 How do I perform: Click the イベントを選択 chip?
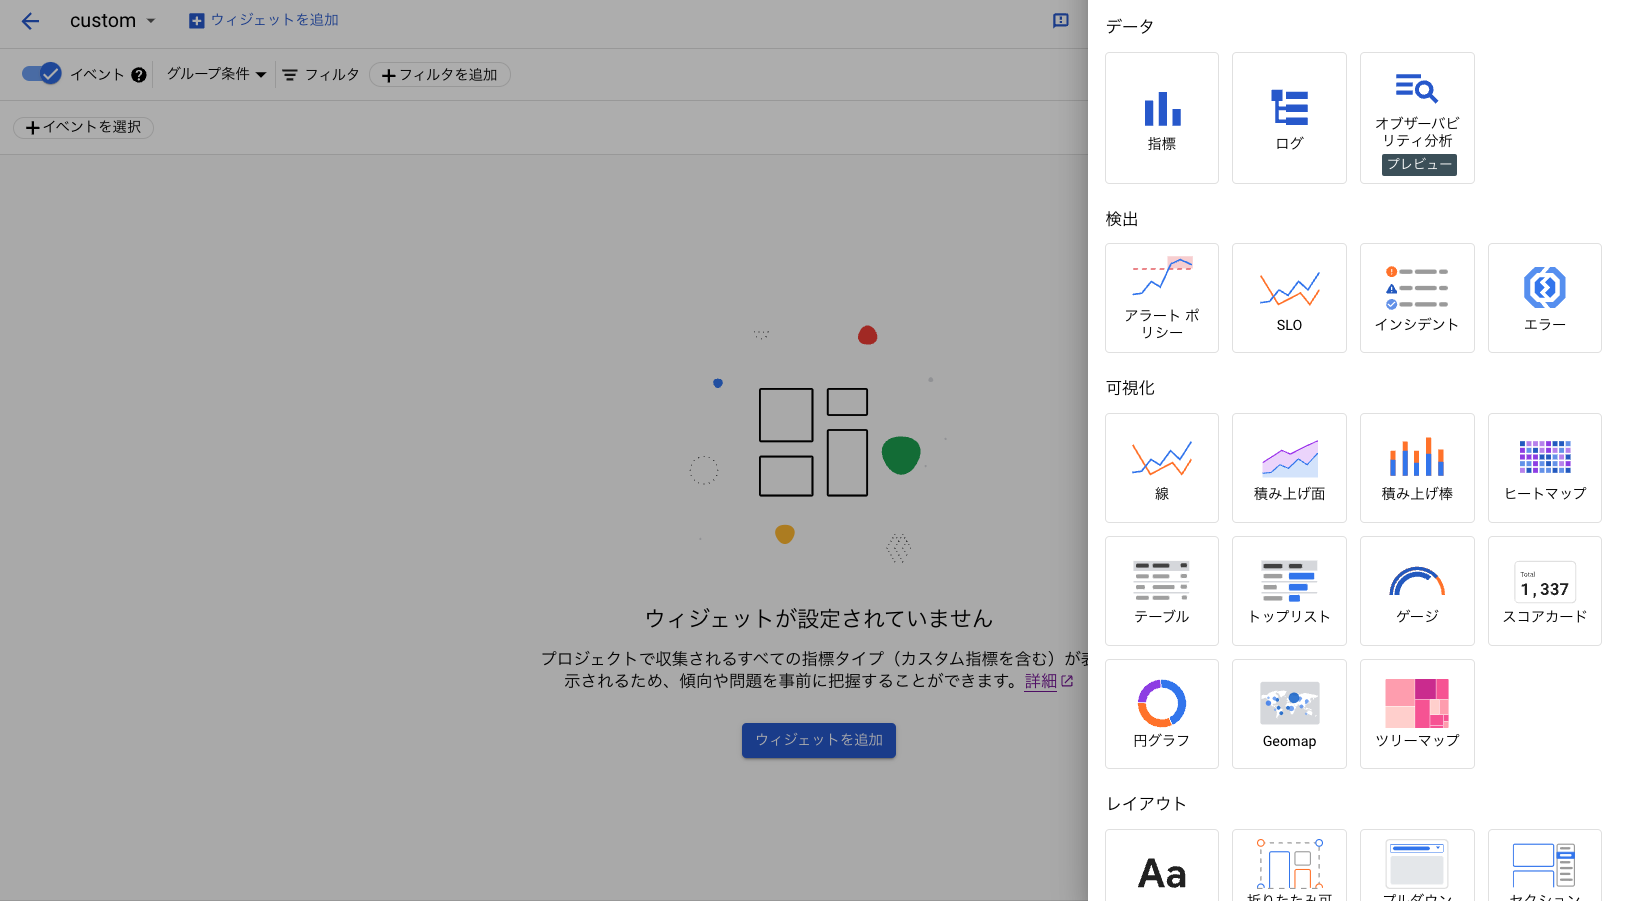pos(83,127)
